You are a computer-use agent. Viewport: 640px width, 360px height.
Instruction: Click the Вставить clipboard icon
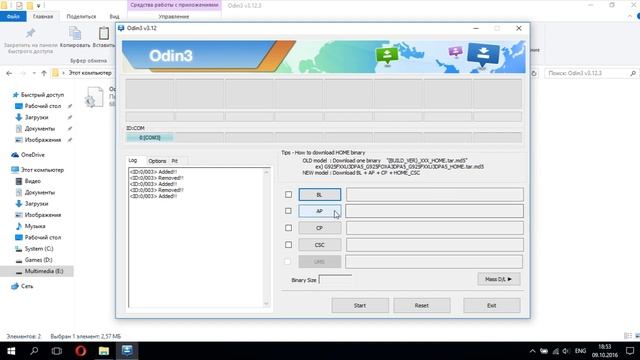[104, 33]
